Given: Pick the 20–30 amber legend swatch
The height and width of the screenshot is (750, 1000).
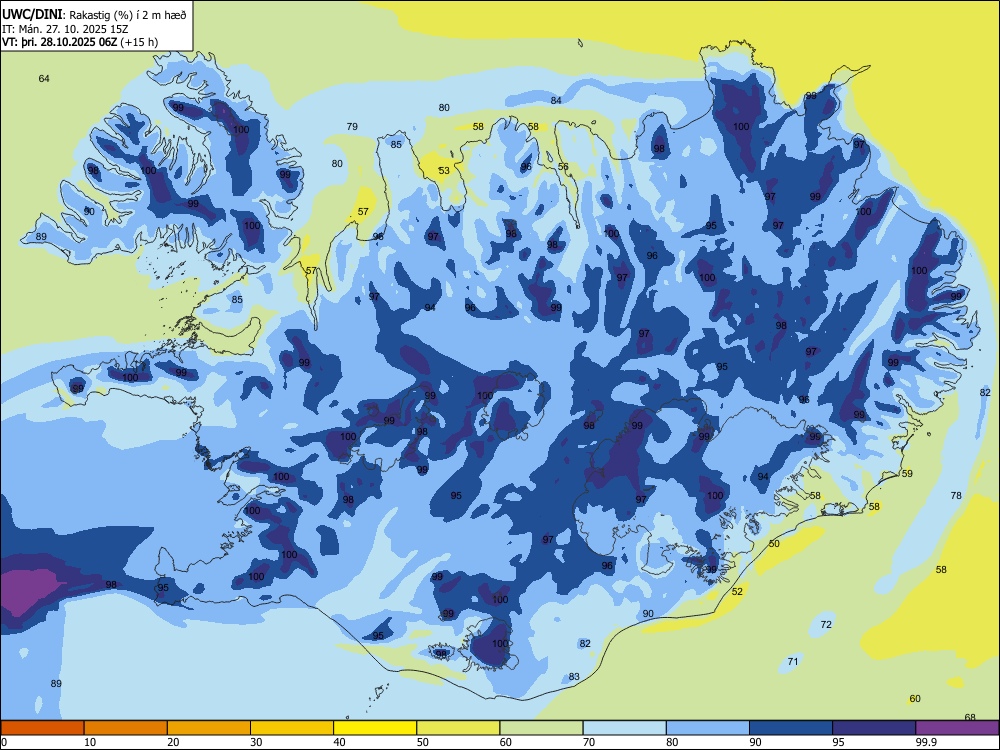Looking at the screenshot, I should coord(209,728).
